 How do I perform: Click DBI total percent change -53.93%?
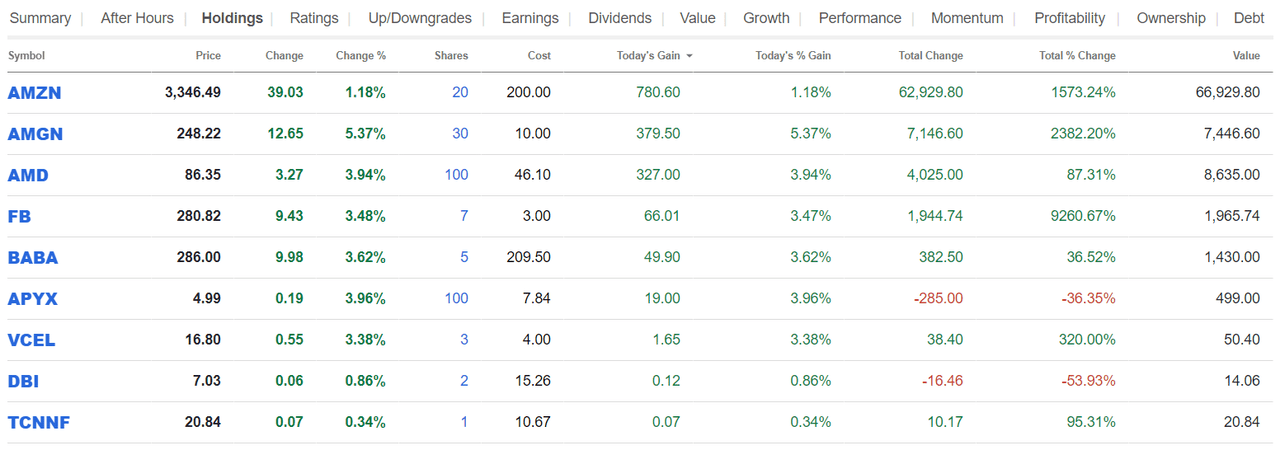1089,381
